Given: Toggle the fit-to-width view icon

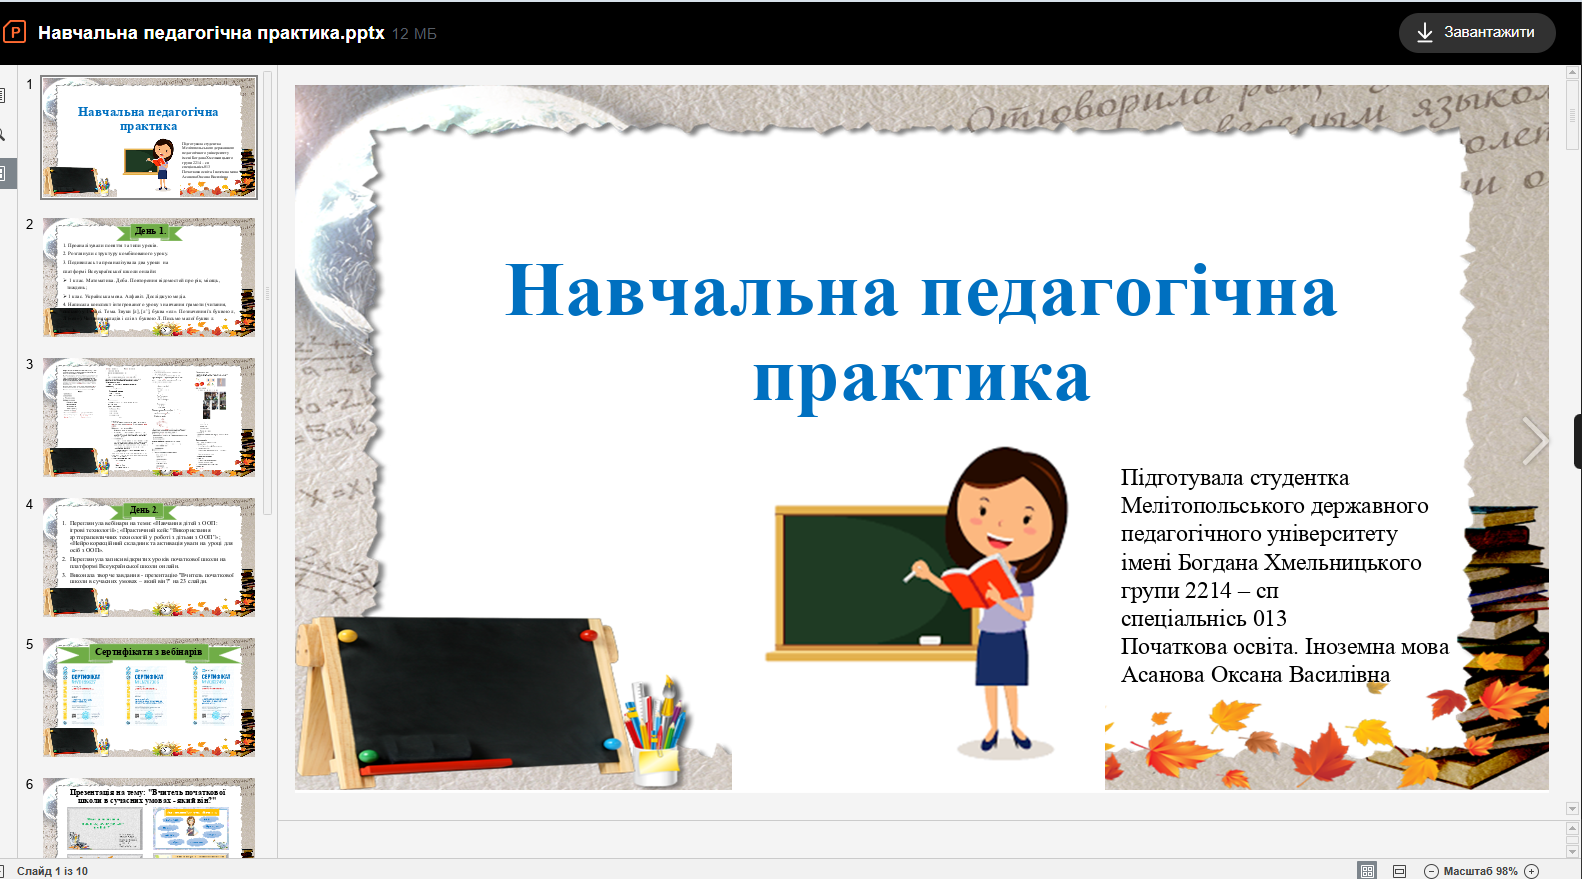Looking at the screenshot, I should 1399,871.
